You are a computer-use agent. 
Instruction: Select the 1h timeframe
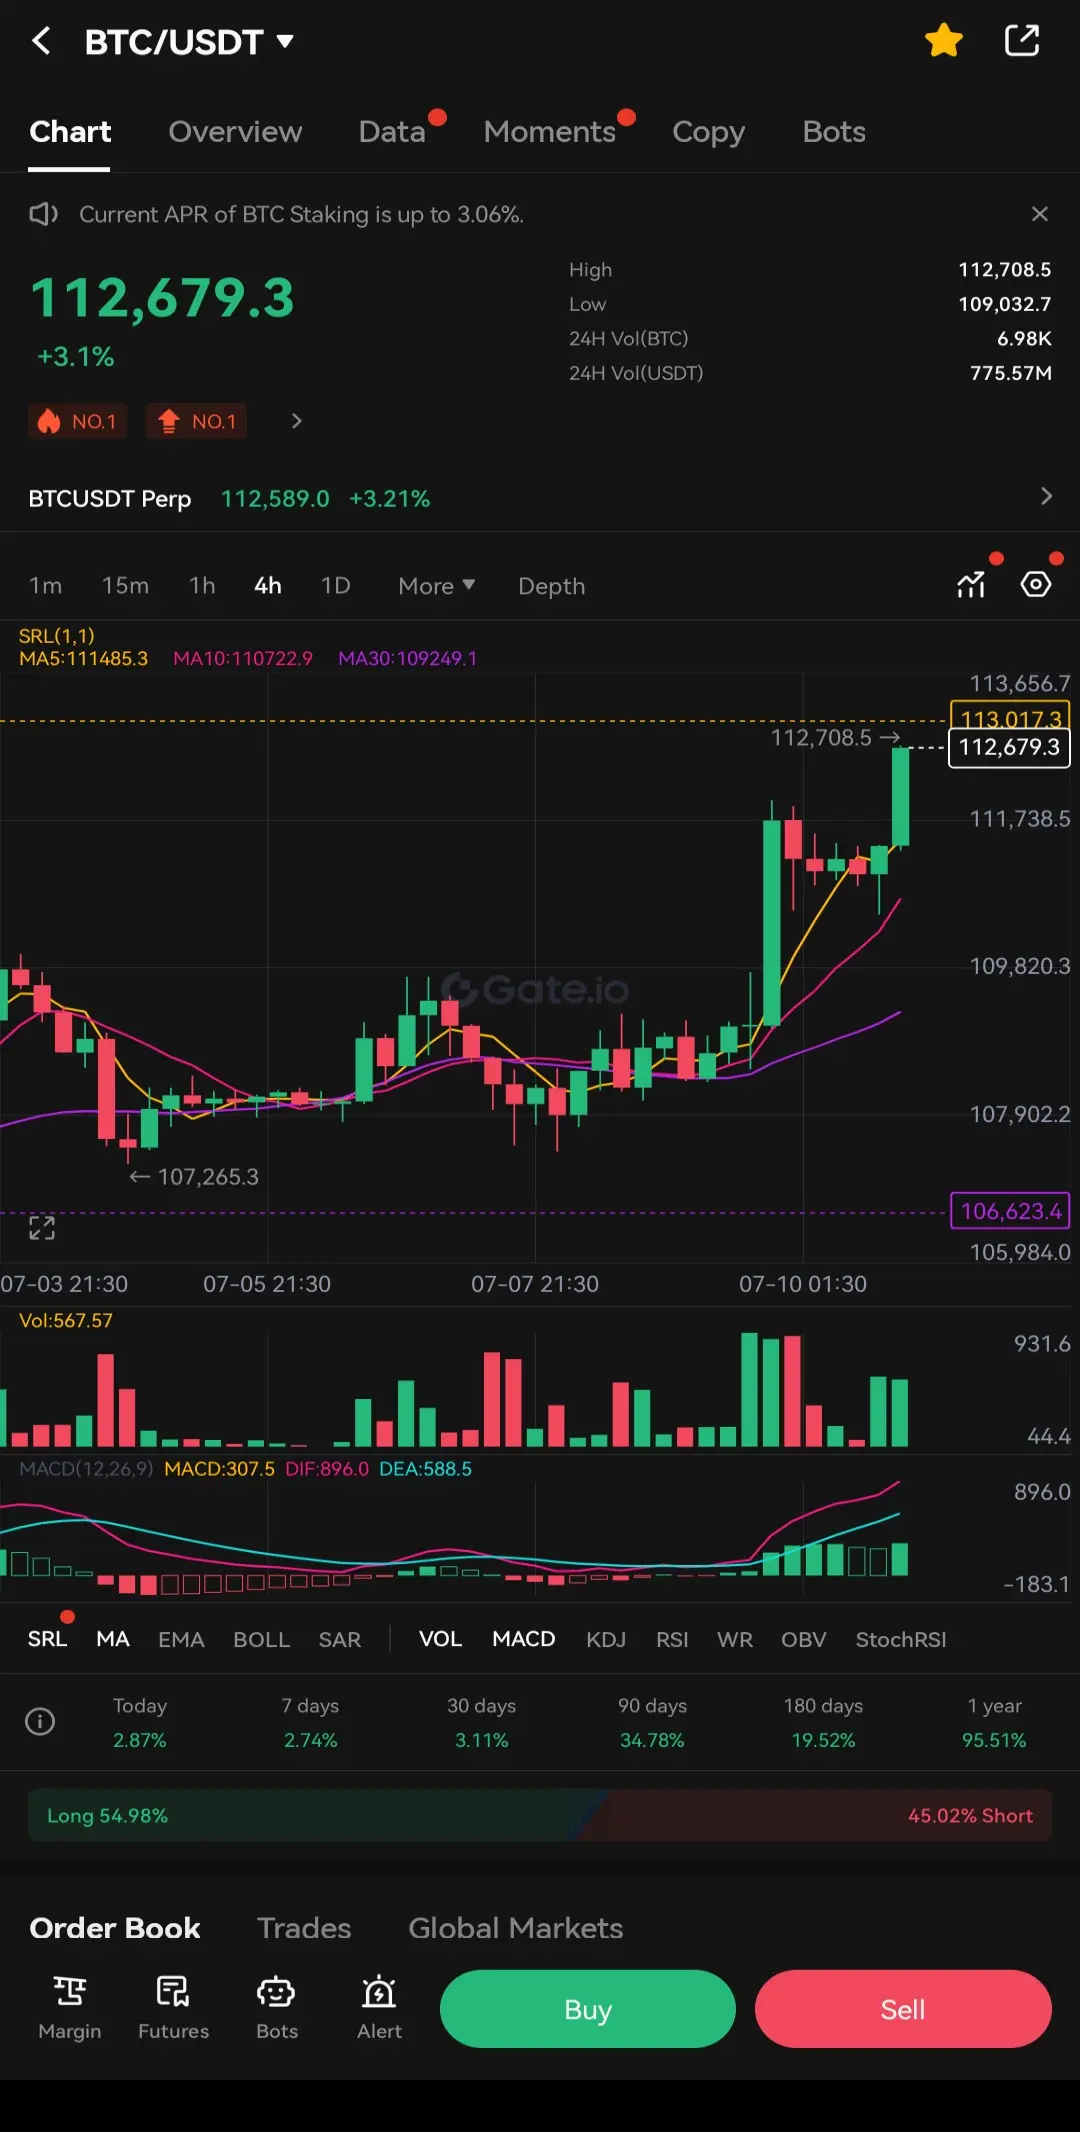[x=202, y=586]
